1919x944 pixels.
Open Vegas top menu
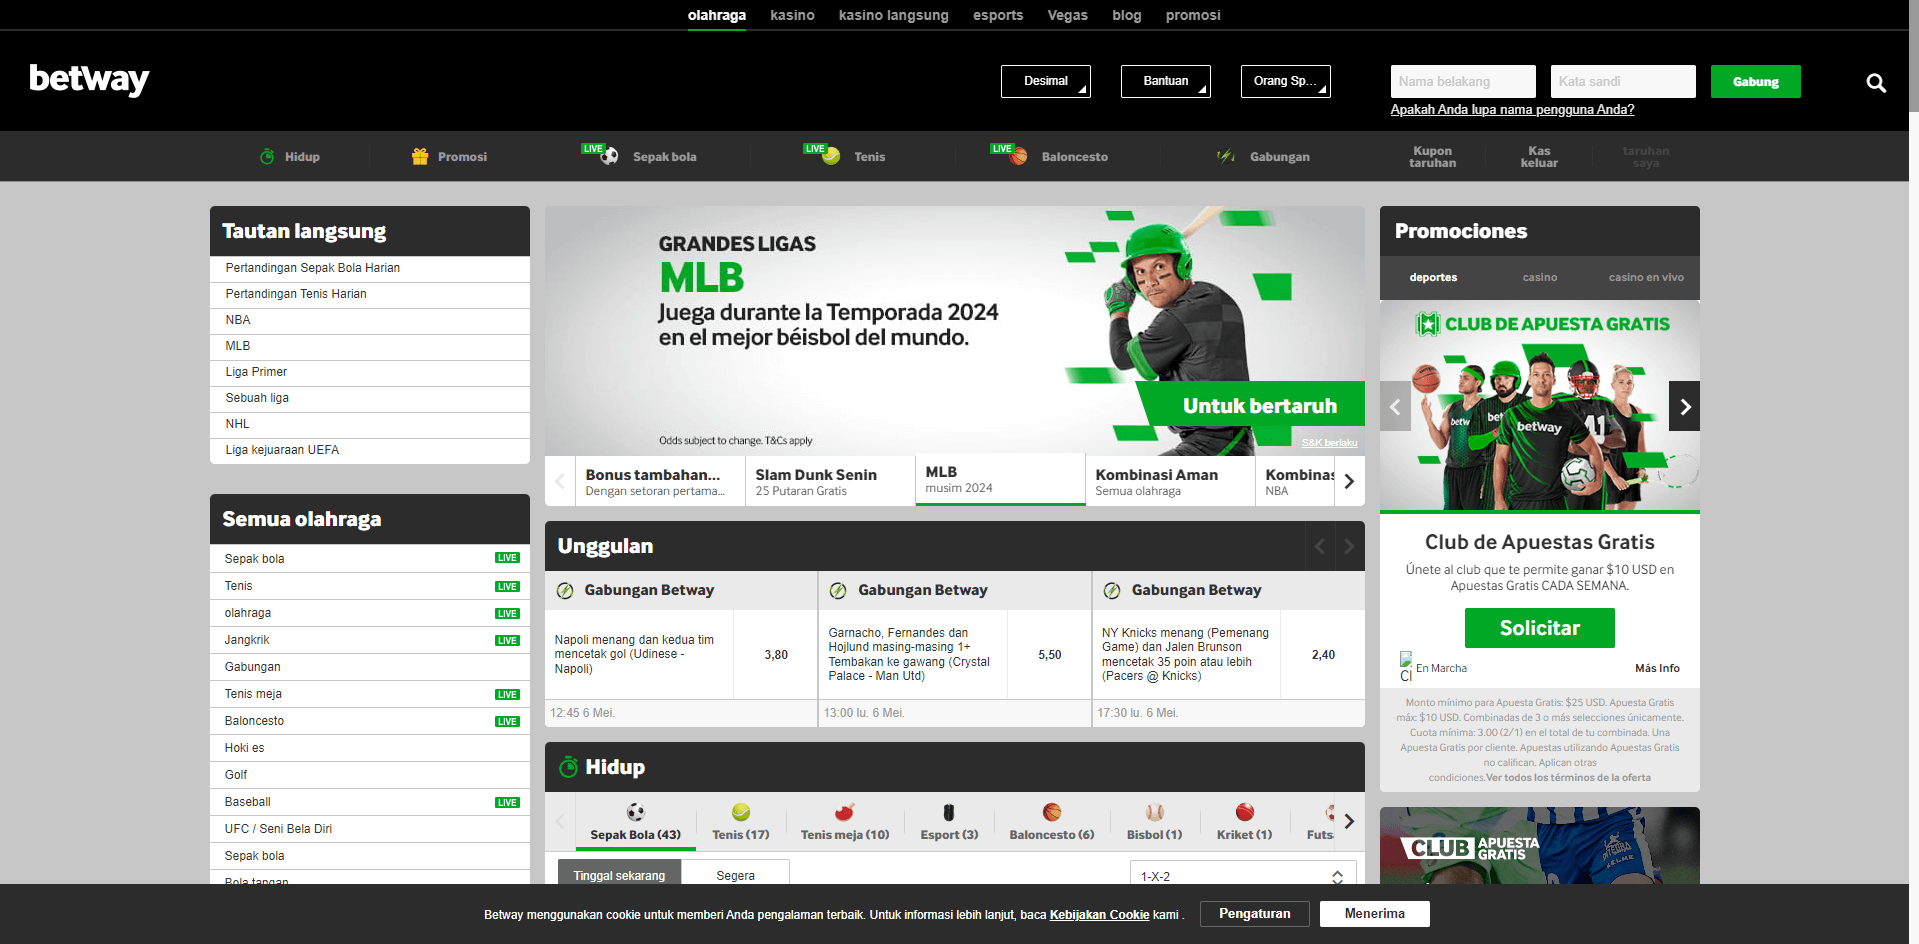tap(1067, 15)
